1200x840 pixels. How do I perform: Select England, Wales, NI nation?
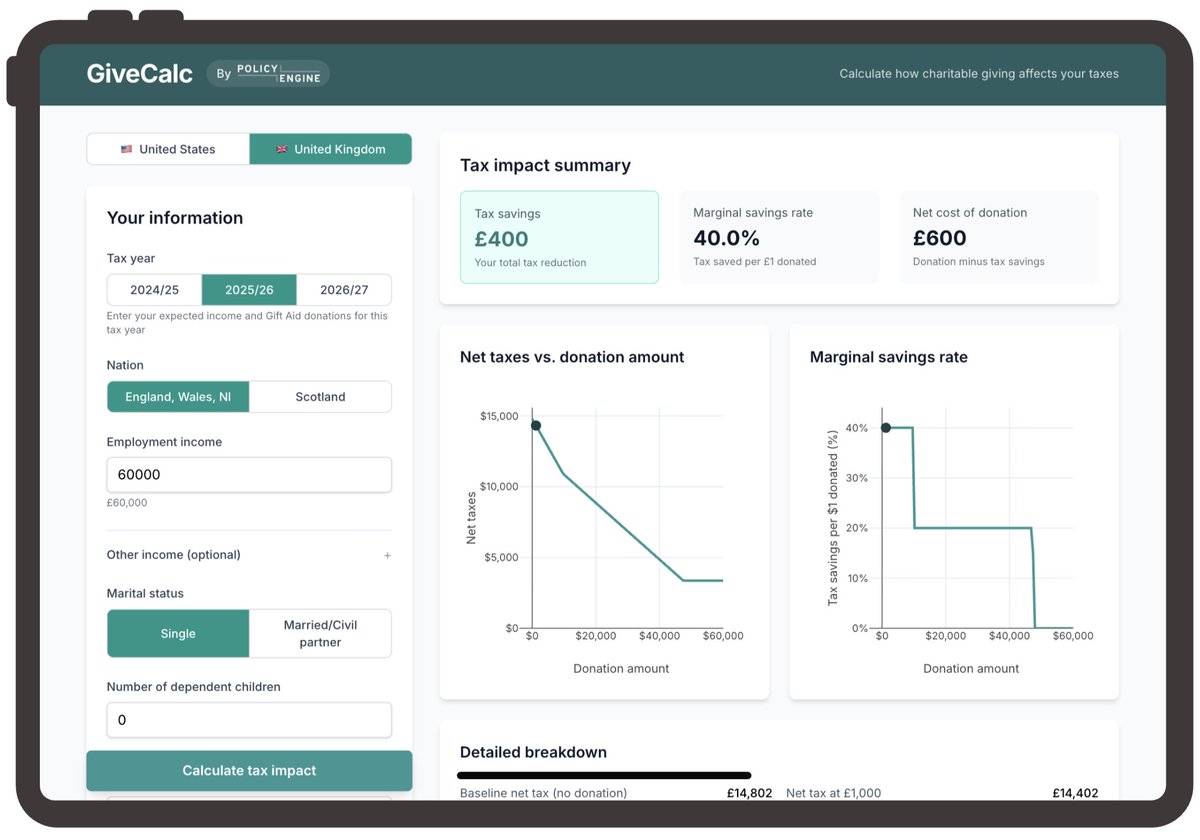point(178,397)
